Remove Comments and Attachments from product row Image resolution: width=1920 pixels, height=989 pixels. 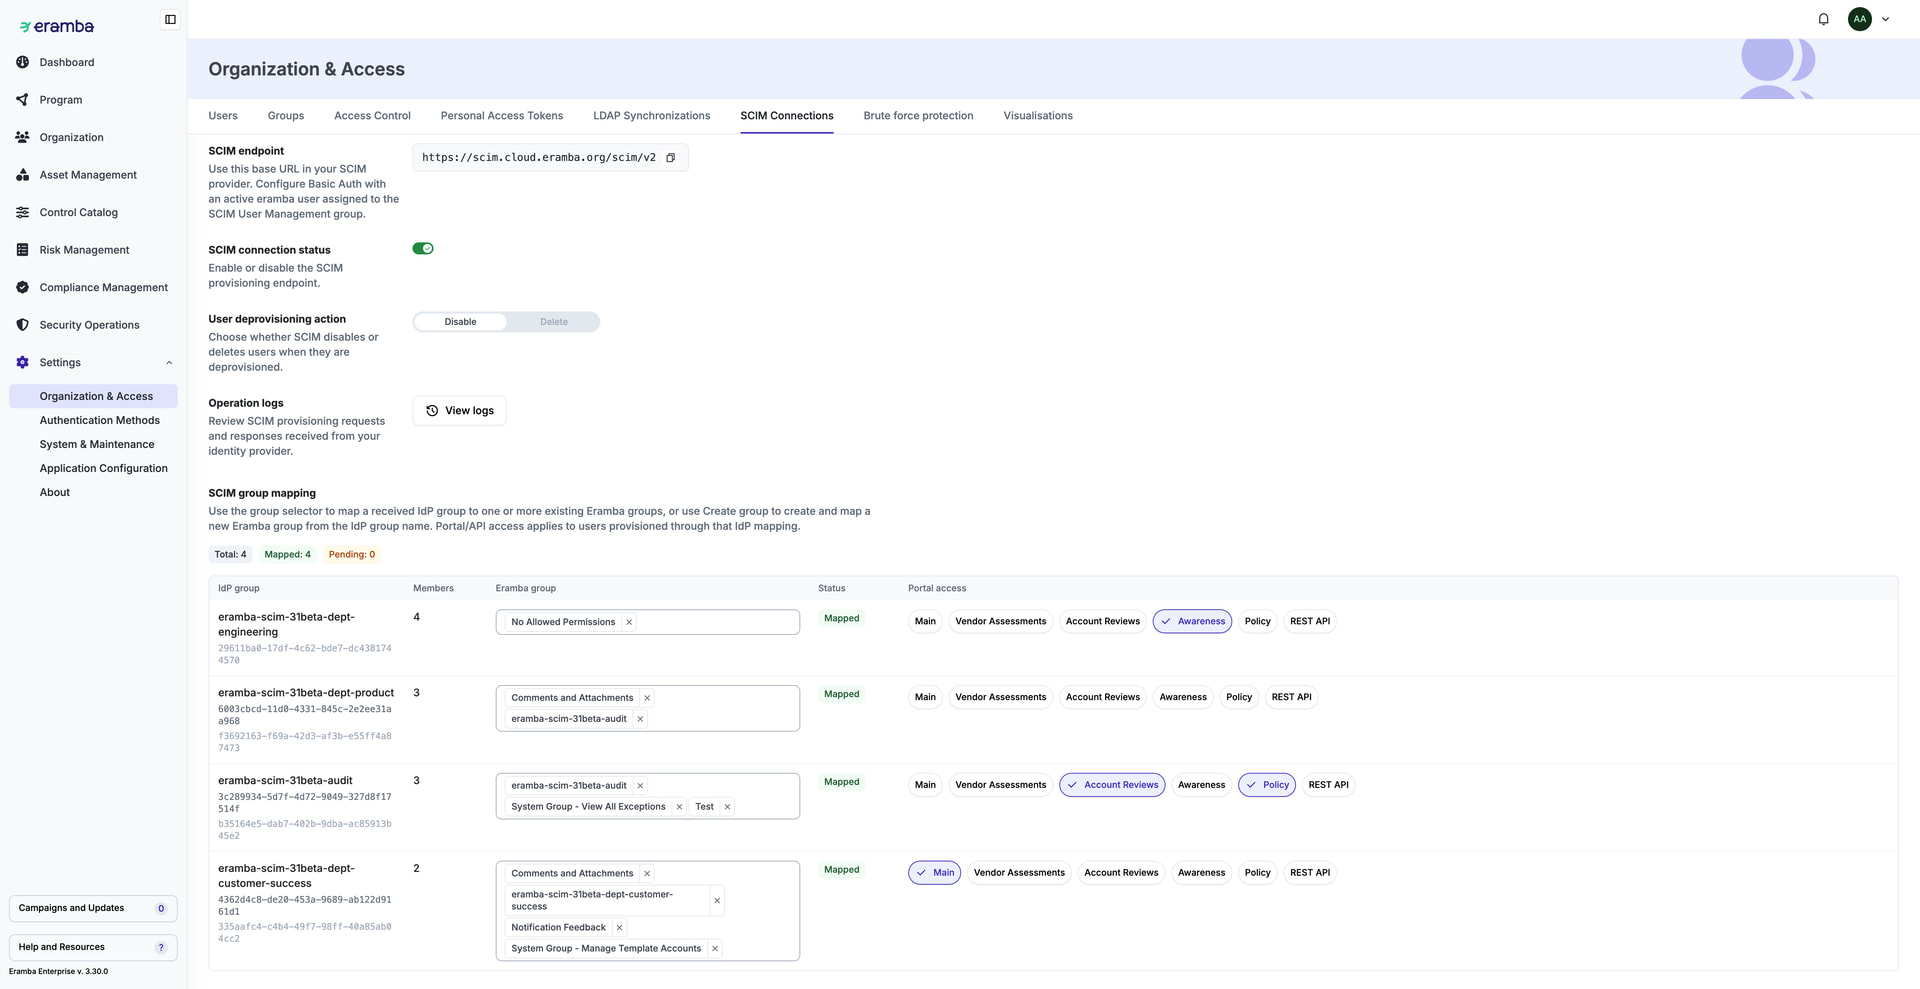[x=647, y=698]
